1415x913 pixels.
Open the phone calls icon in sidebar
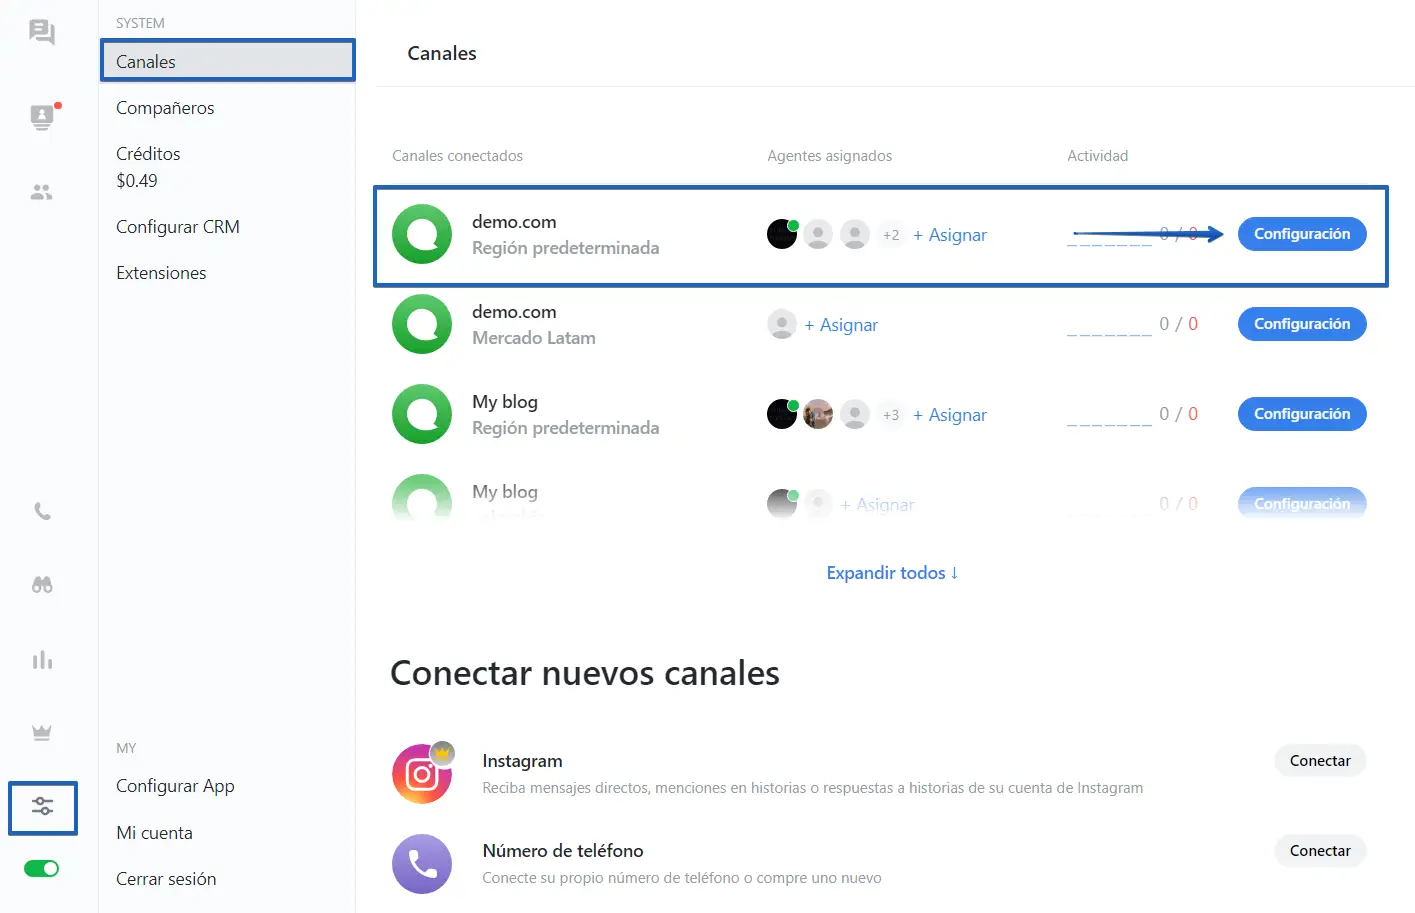point(42,511)
